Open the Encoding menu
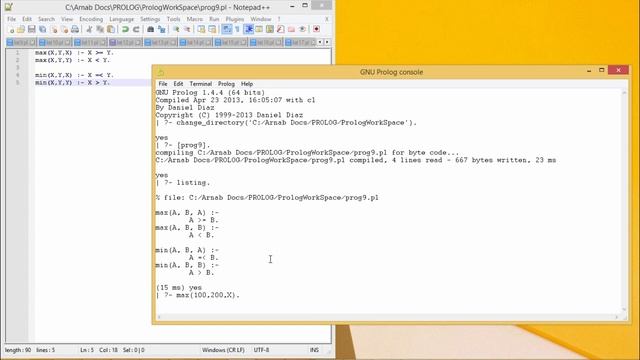 pyautogui.click(x=91, y=19)
